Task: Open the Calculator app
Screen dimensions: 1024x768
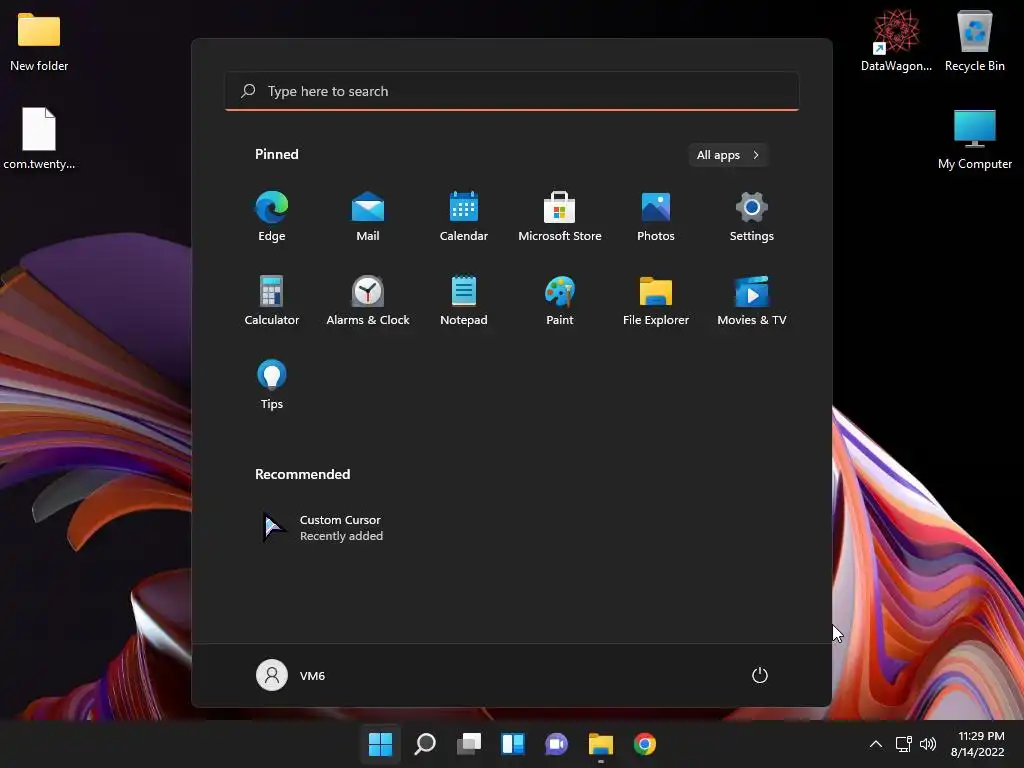Action: click(272, 300)
